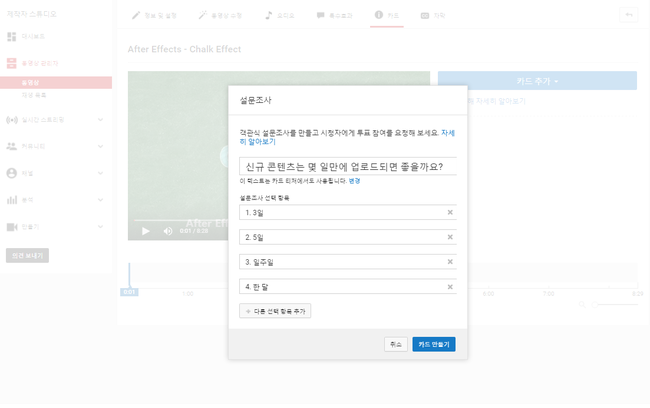Open the 자막 (CC subtitles) tab
This screenshot has width=650, height=408.
pyautogui.click(x=433, y=15)
